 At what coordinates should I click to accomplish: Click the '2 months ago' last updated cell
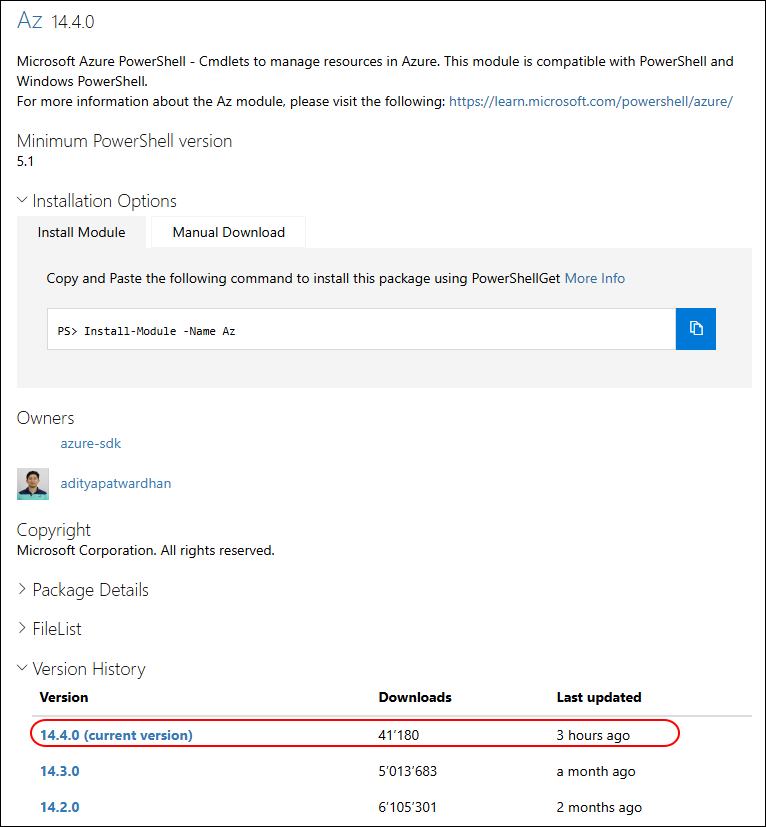click(599, 807)
